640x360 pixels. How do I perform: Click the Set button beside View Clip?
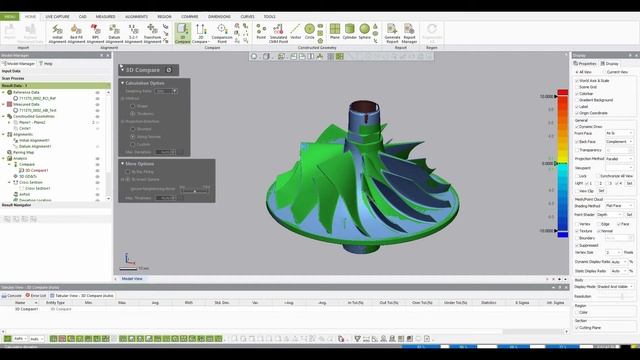coord(601,191)
